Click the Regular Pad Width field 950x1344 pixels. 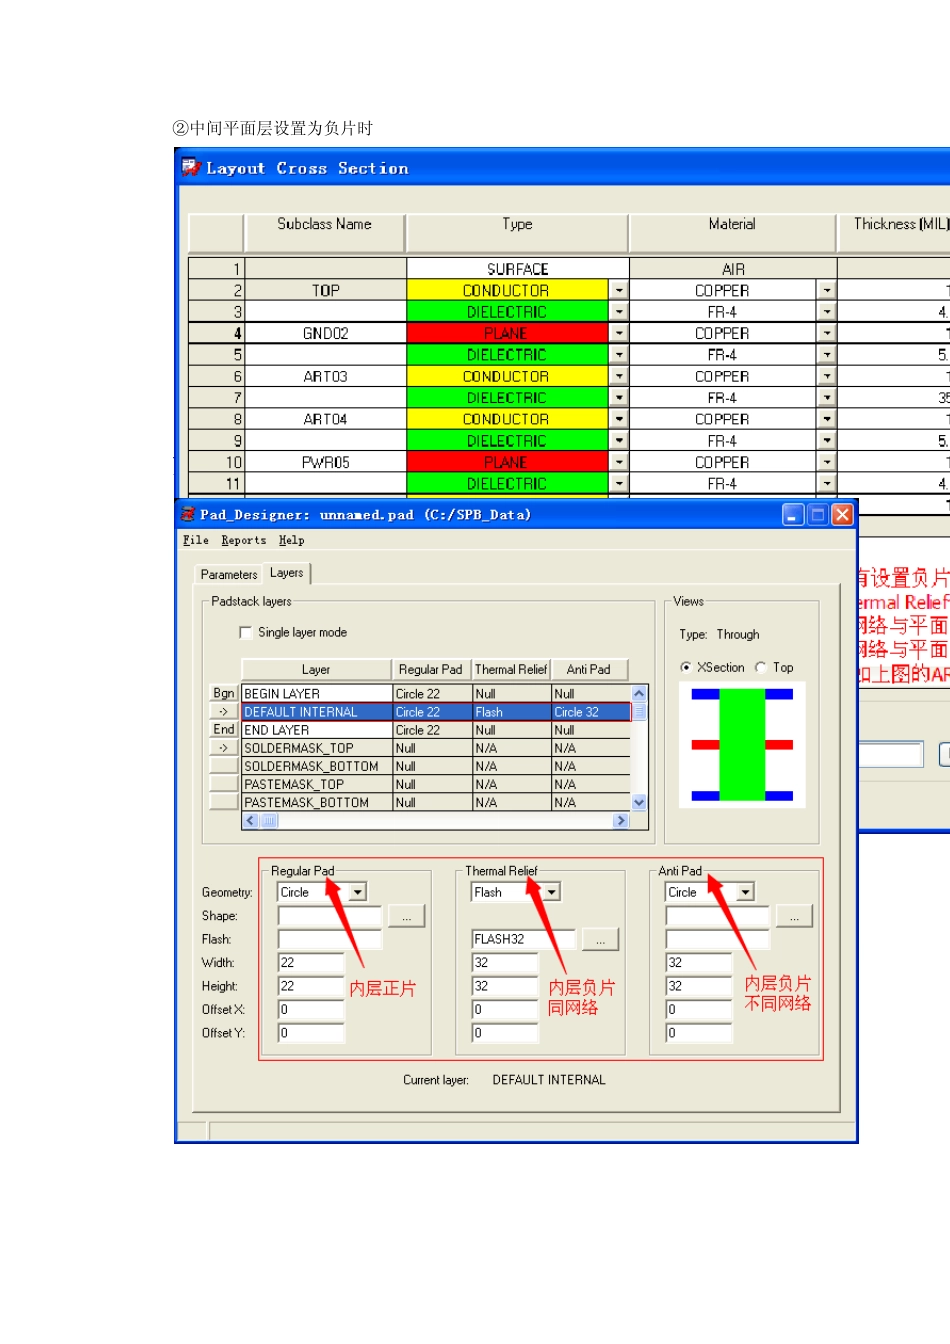coord(310,963)
